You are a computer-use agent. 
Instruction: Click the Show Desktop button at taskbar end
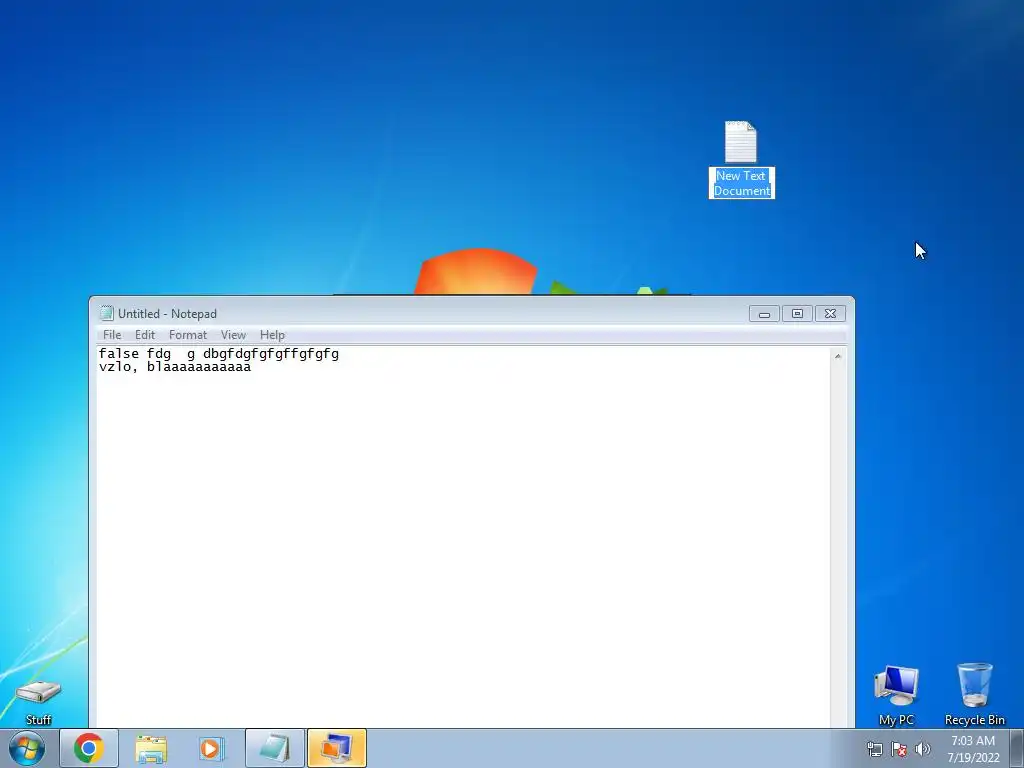[1017, 748]
